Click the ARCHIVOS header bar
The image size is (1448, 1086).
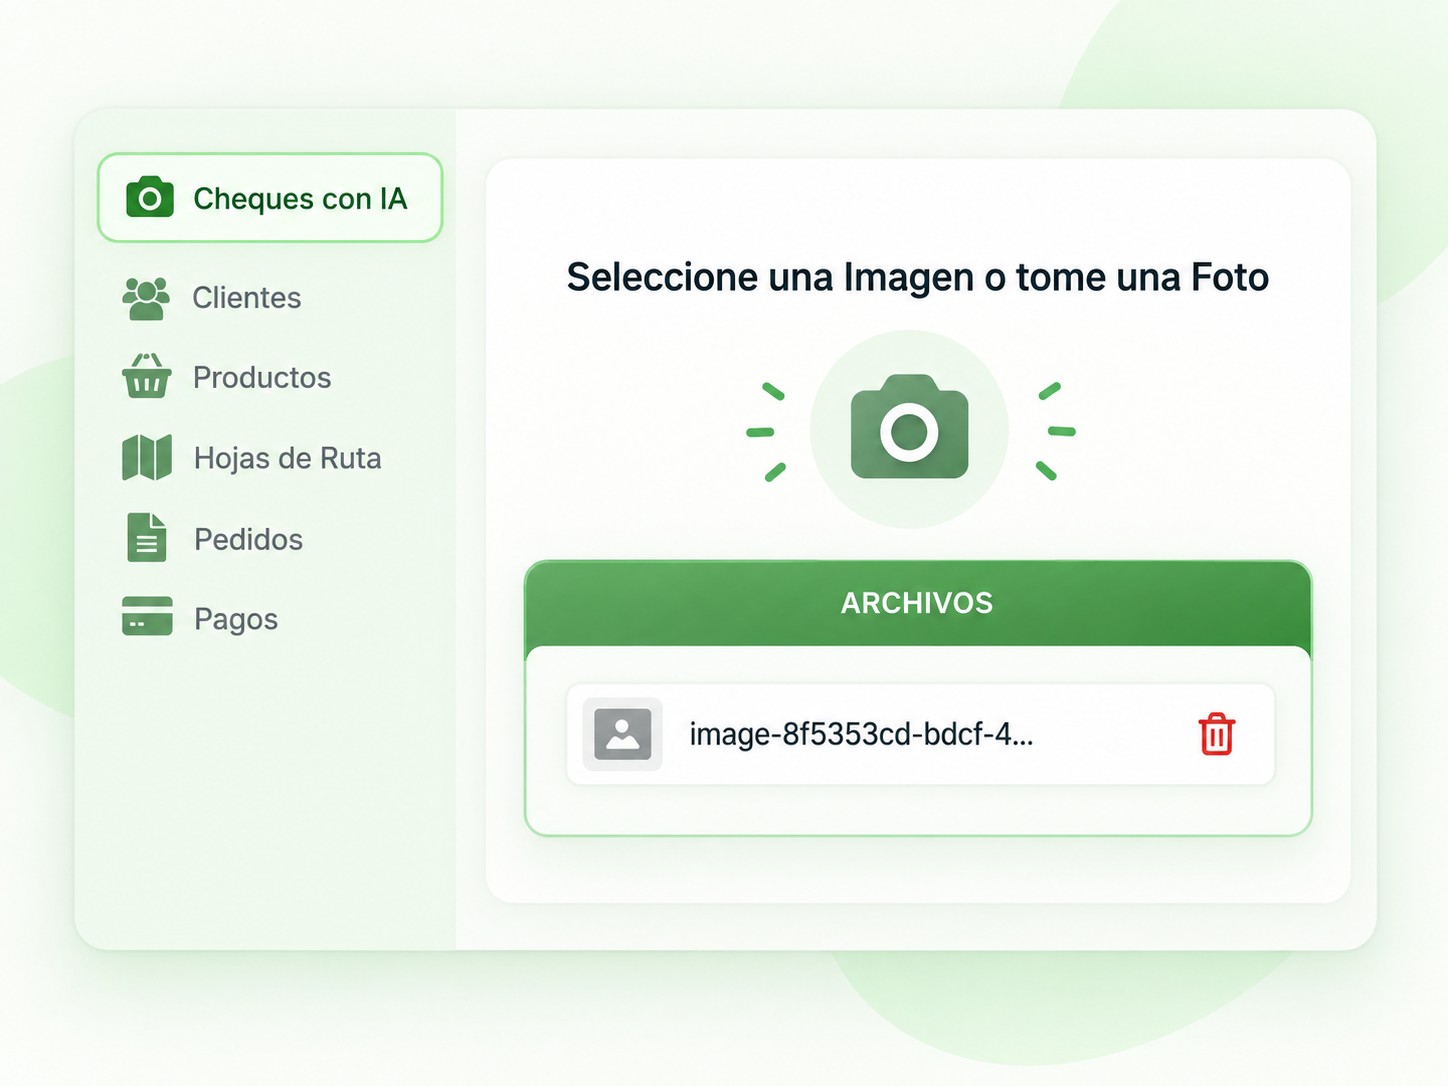click(918, 603)
